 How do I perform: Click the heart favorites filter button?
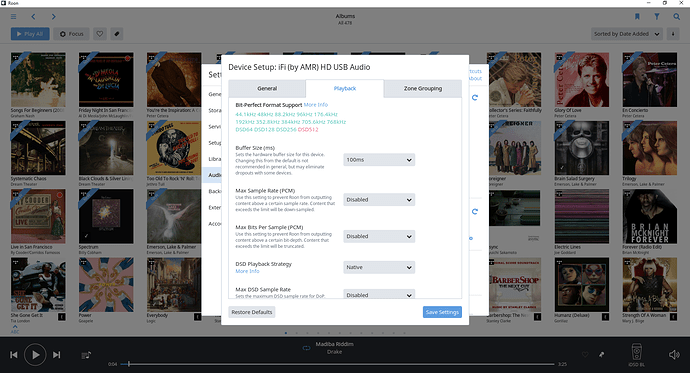pyautogui.click(x=100, y=34)
